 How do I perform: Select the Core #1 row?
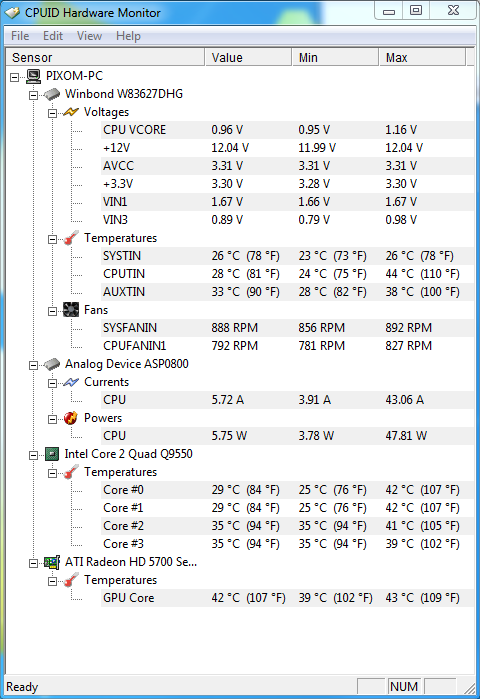pyautogui.click(x=287, y=508)
